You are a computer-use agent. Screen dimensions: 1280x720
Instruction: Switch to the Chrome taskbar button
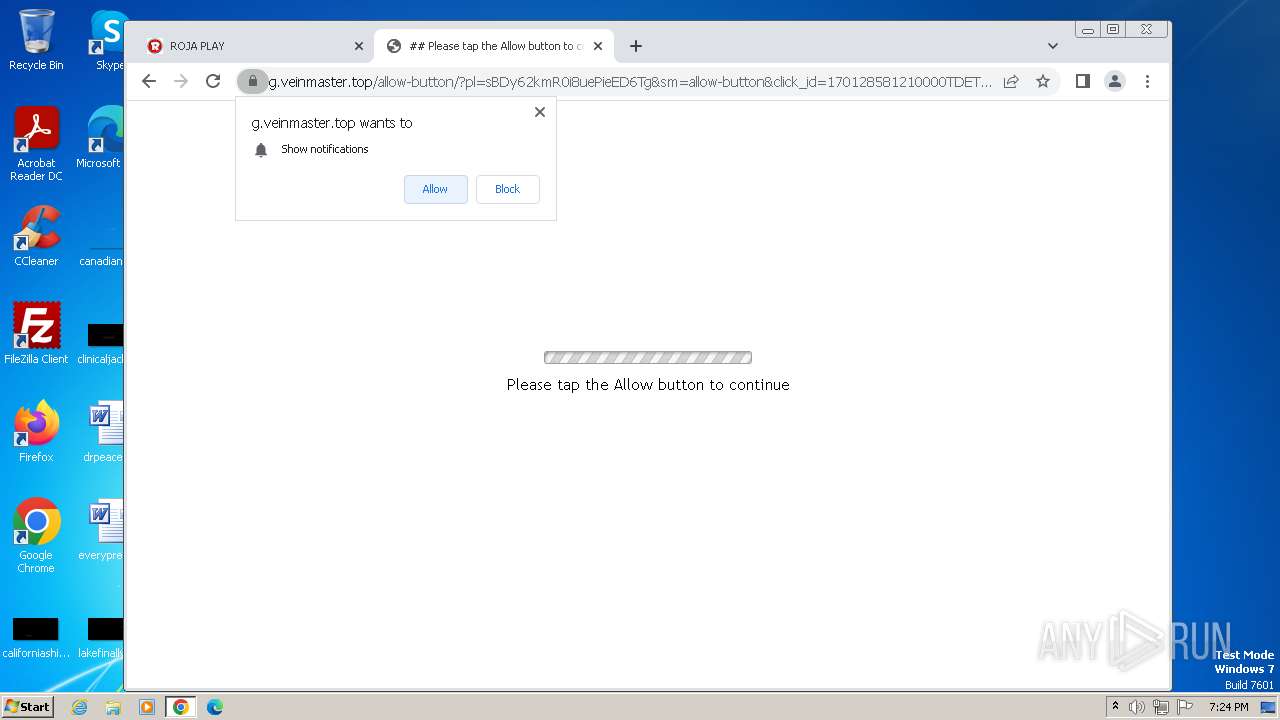coord(181,707)
